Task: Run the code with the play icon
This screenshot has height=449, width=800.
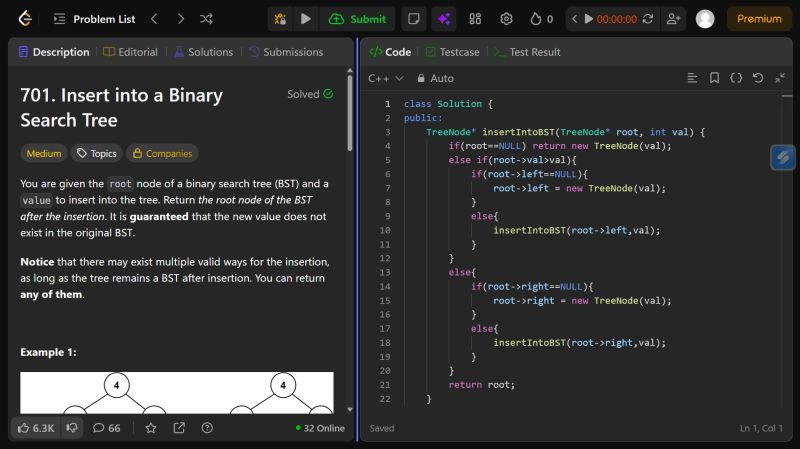Action: point(306,19)
